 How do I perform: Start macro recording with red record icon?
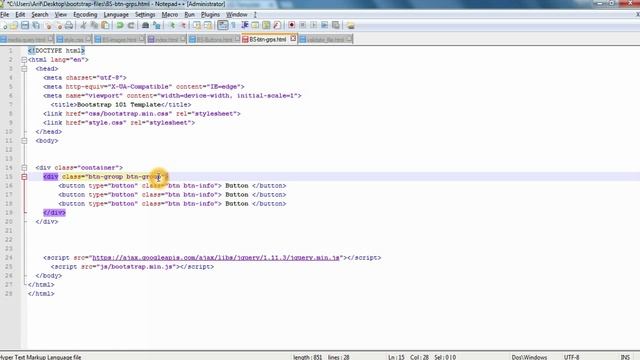(291, 25)
